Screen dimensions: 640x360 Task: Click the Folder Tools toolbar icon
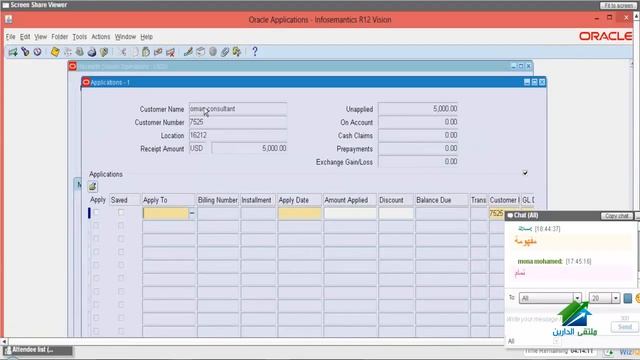[x=237, y=52]
